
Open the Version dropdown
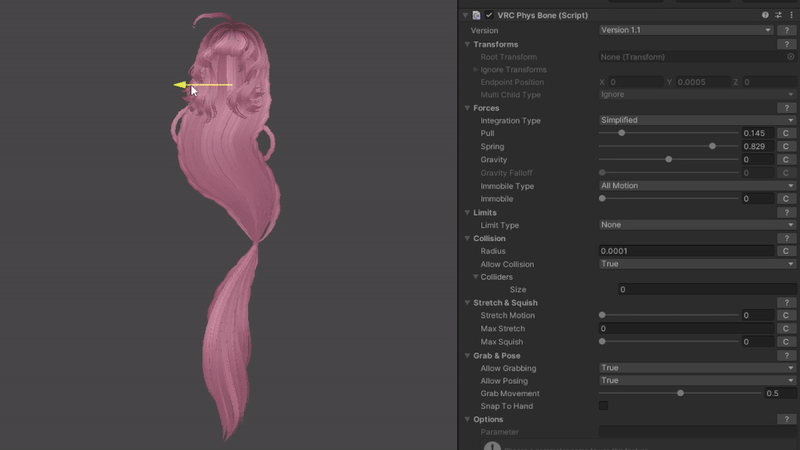(686, 30)
